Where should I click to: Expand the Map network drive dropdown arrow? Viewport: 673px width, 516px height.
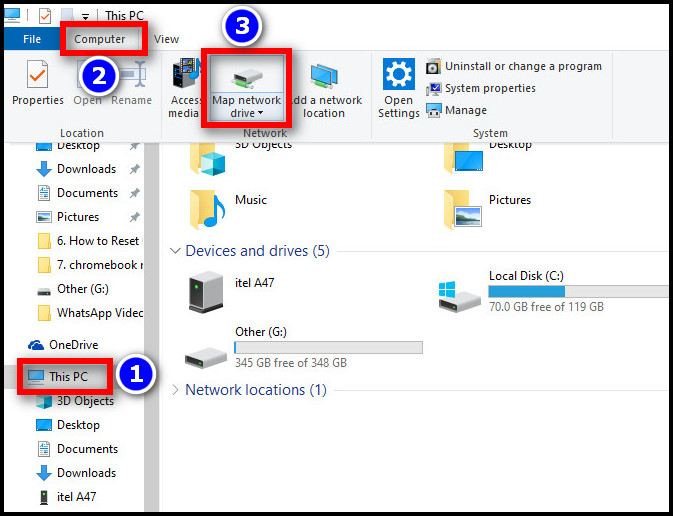(x=261, y=113)
